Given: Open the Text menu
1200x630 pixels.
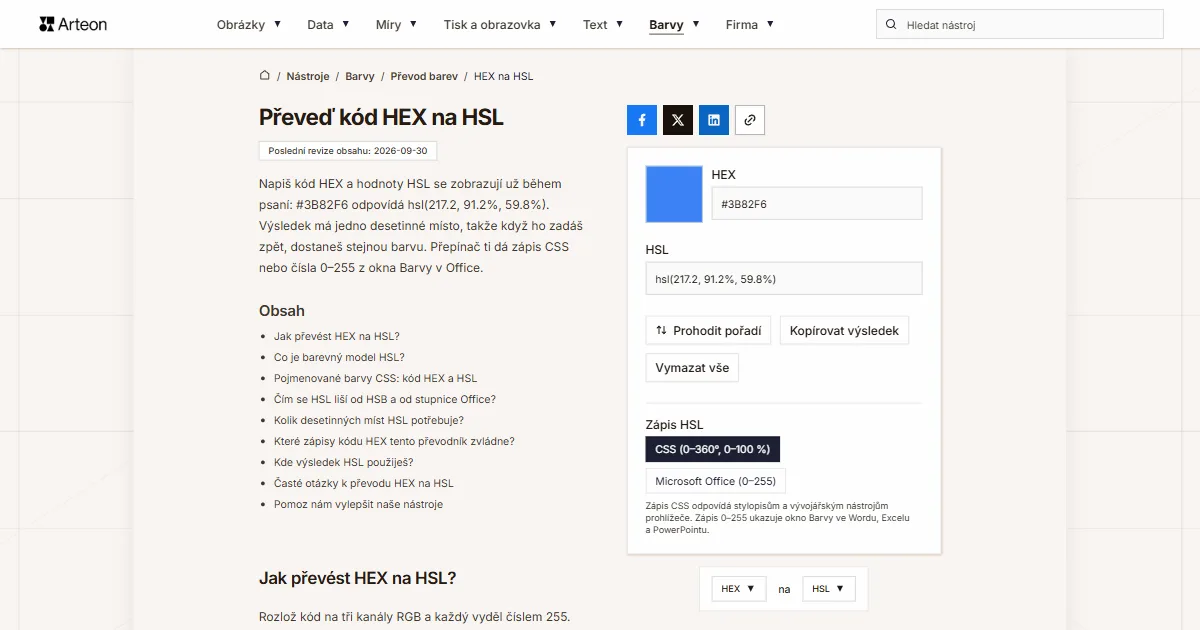Looking at the screenshot, I should (x=603, y=24).
